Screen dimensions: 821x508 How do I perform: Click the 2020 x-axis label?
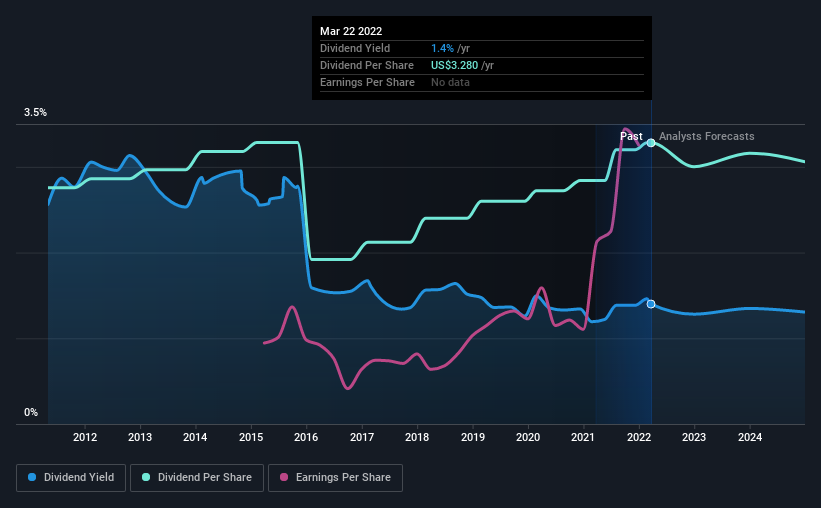pyautogui.click(x=528, y=437)
